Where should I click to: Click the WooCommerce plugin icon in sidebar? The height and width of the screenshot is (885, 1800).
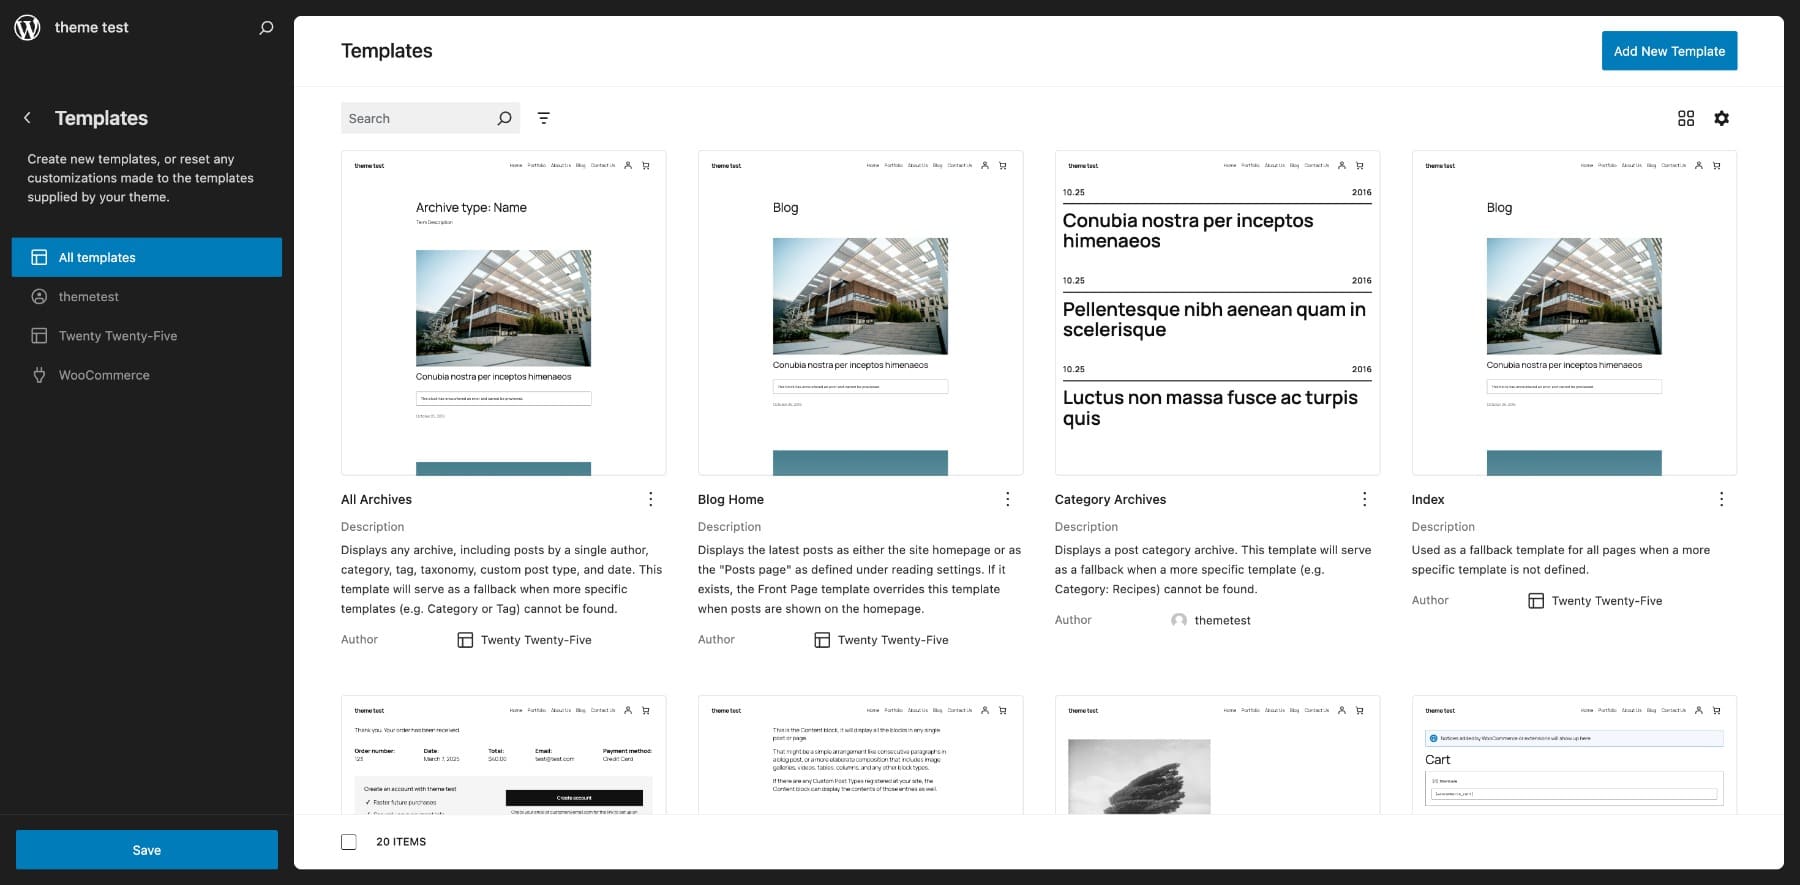pyautogui.click(x=39, y=375)
